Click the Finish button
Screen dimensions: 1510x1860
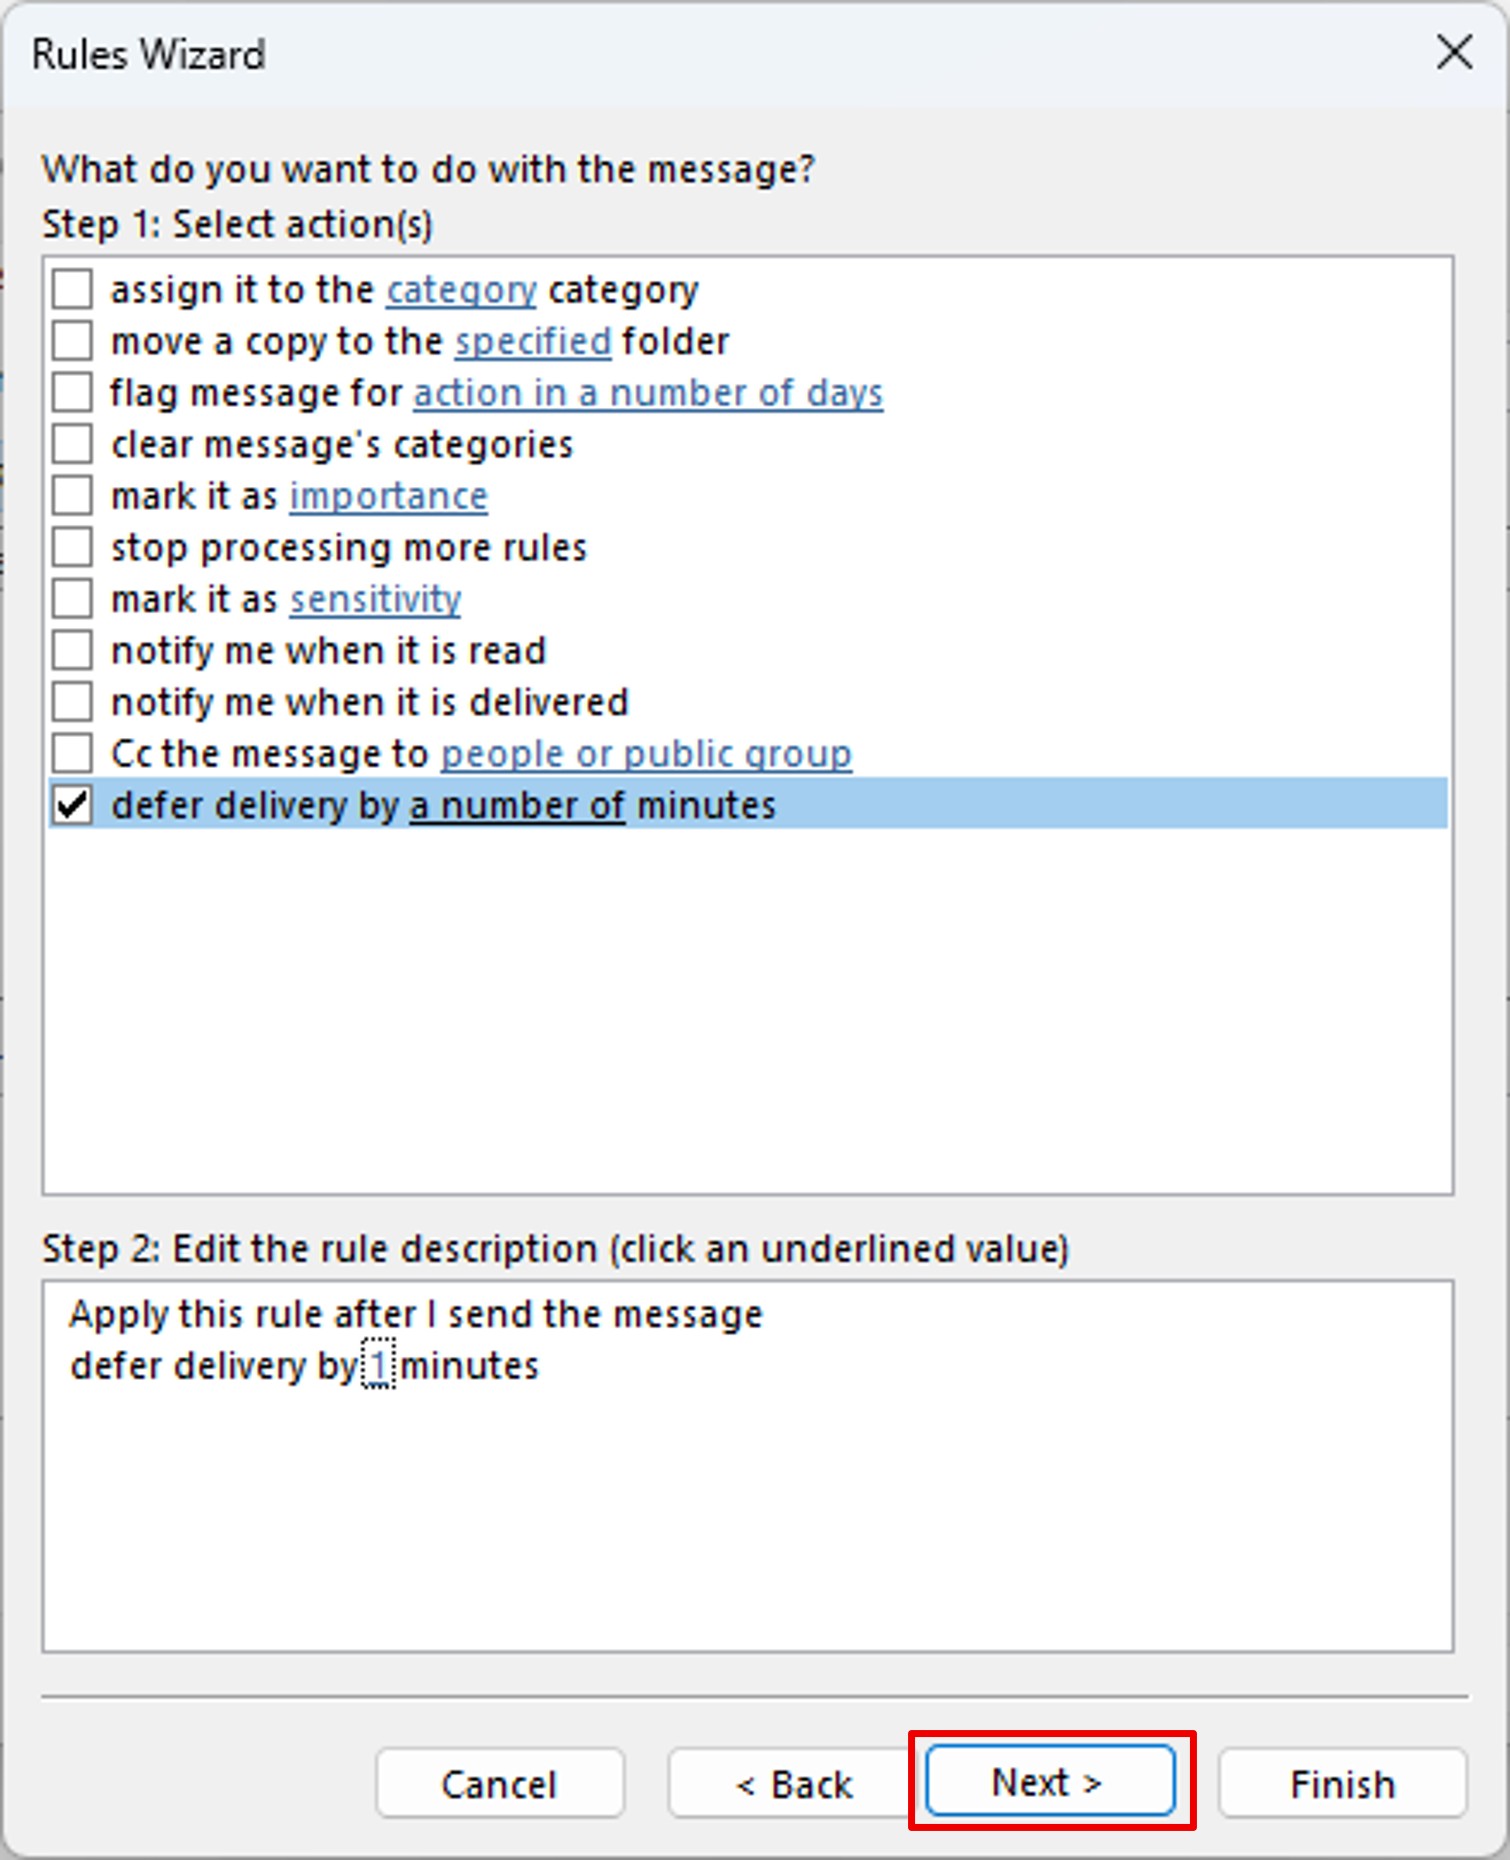pyautogui.click(x=1341, y=1784)
